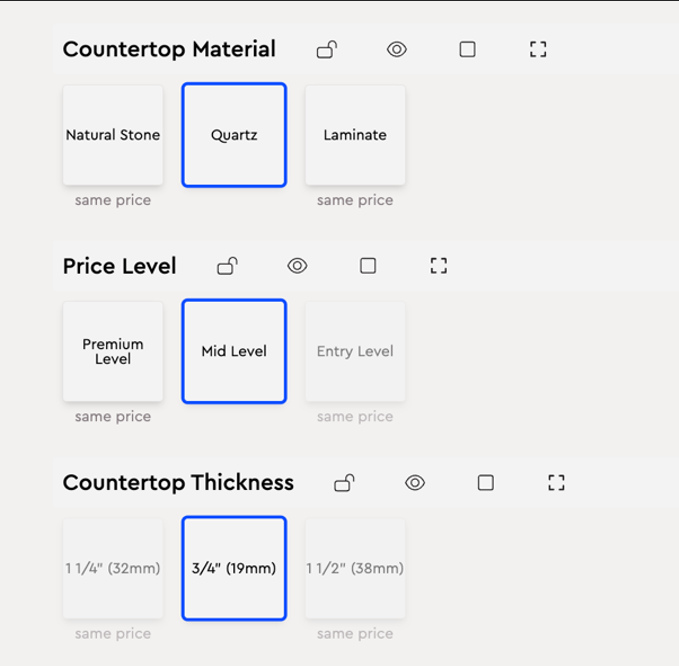Click the lock icon beside Countertop Thickness
Screen dimensions: 679x666
tap(344, 483)
